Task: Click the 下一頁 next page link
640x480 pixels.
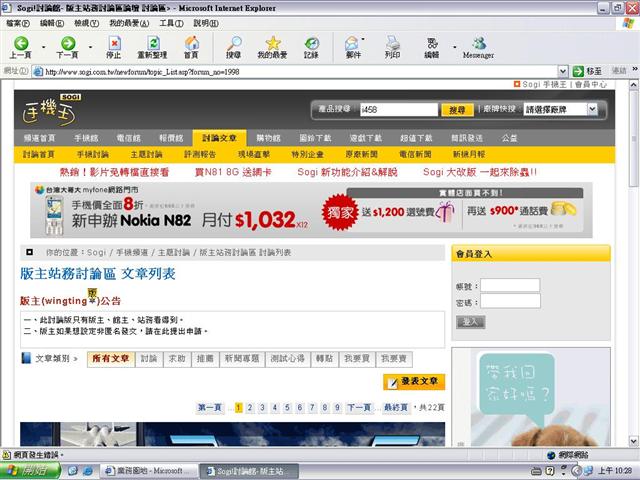Action: (x=359, y=407)
